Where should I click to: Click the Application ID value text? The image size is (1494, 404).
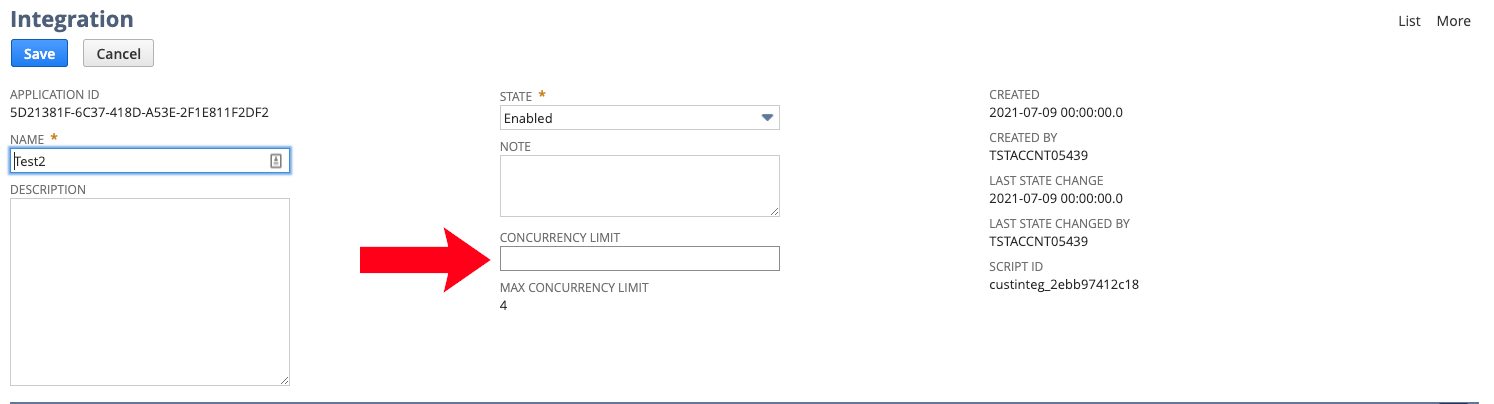tap(139, 112)
